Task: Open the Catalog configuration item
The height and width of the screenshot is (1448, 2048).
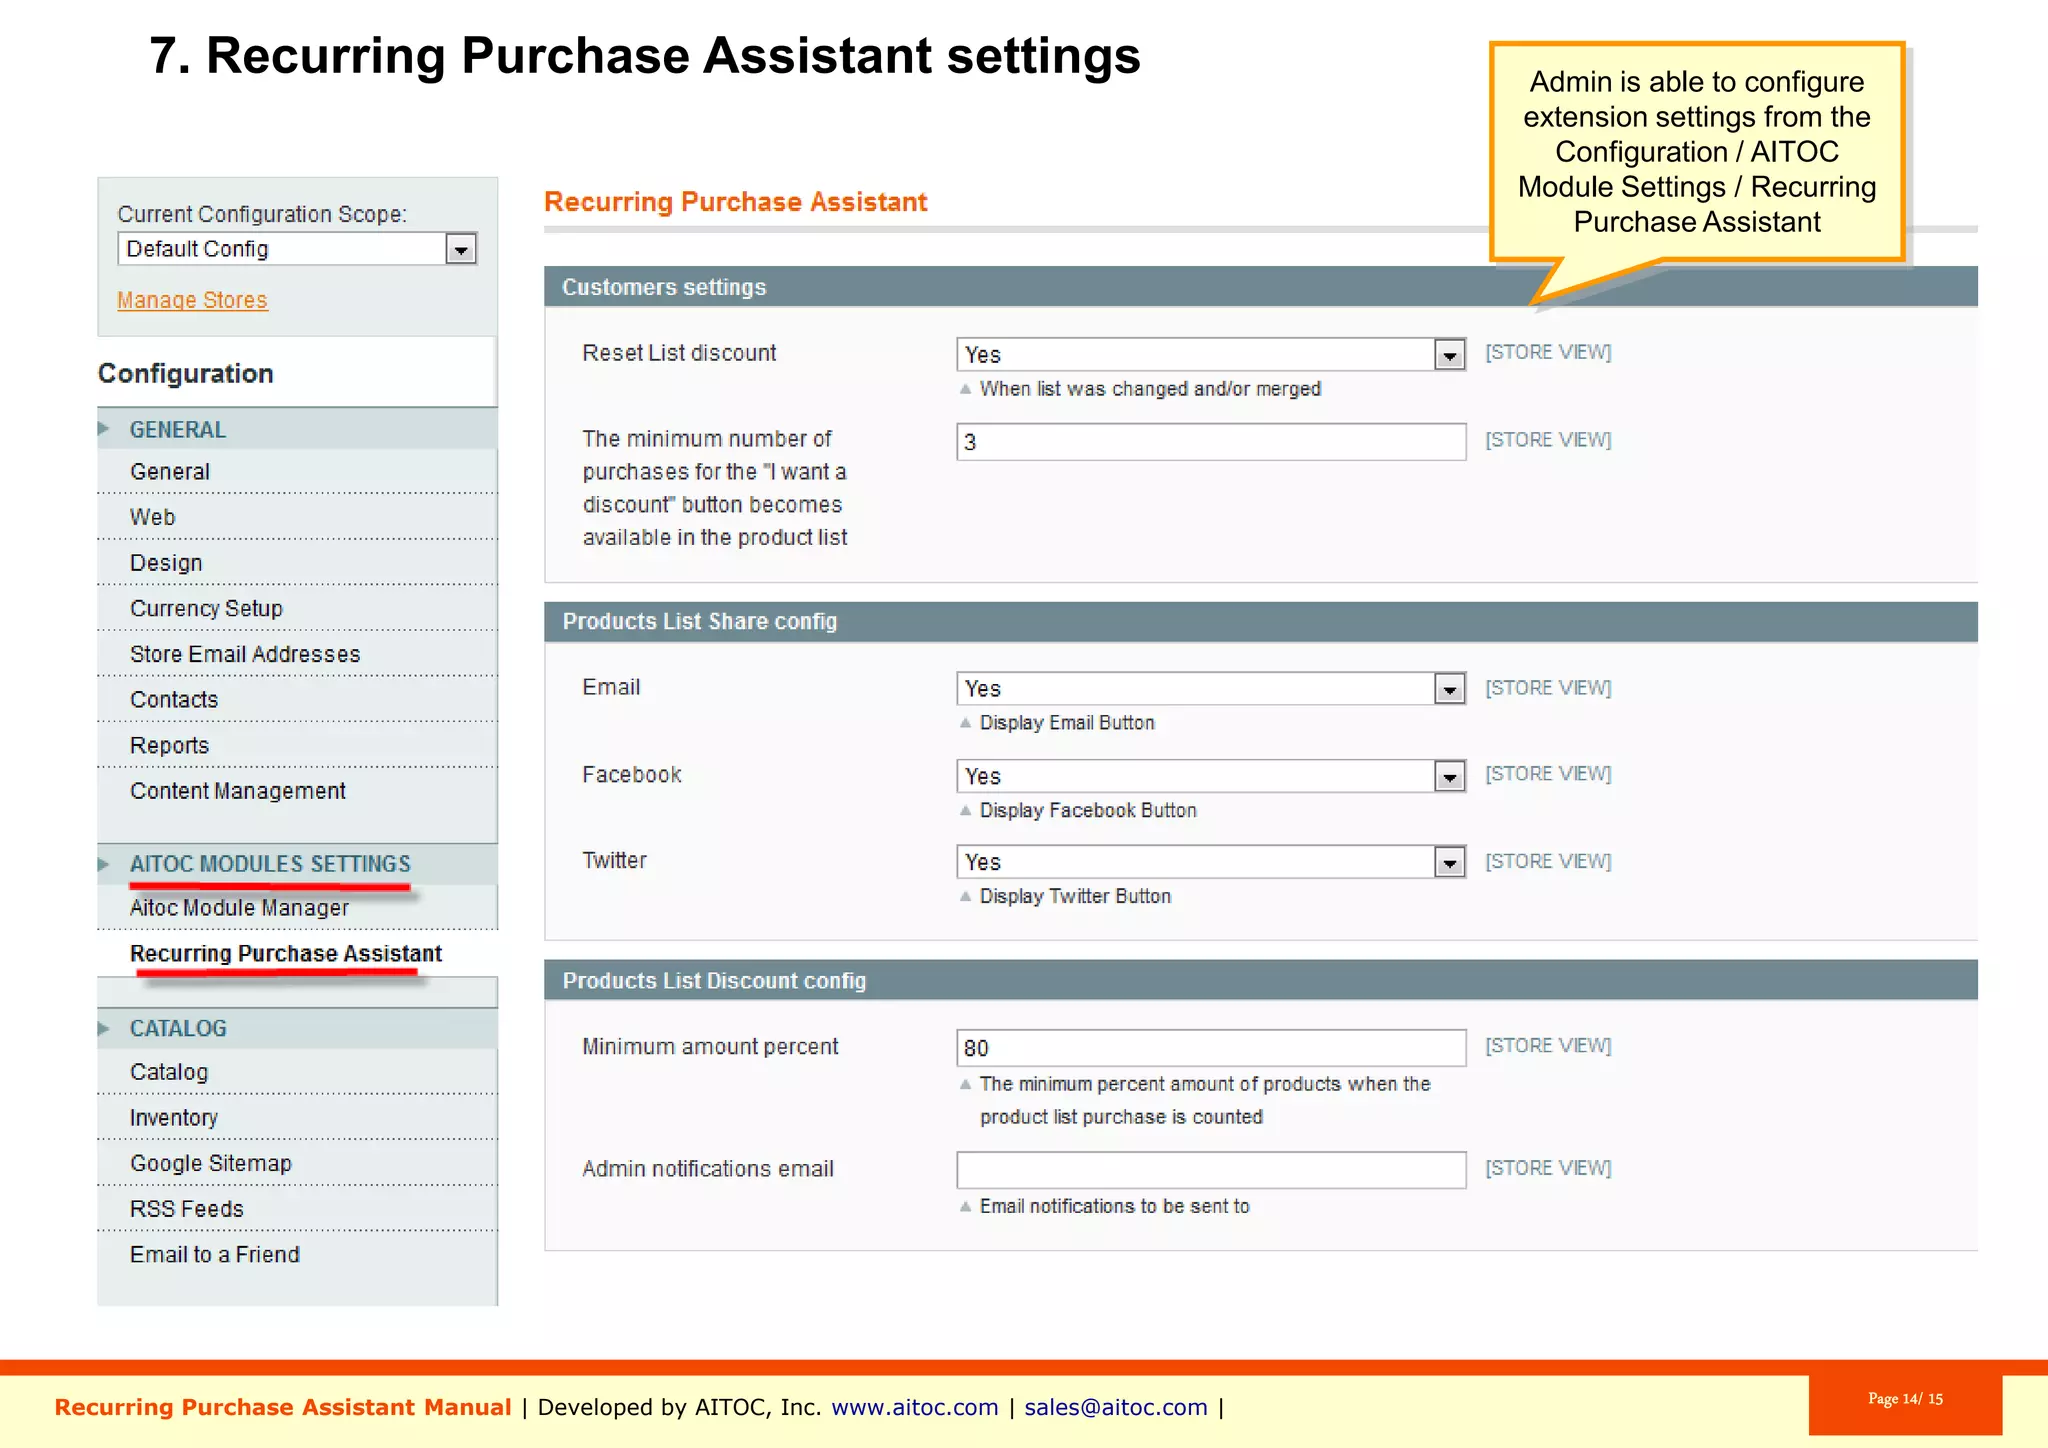Action: coord(169,1072)
